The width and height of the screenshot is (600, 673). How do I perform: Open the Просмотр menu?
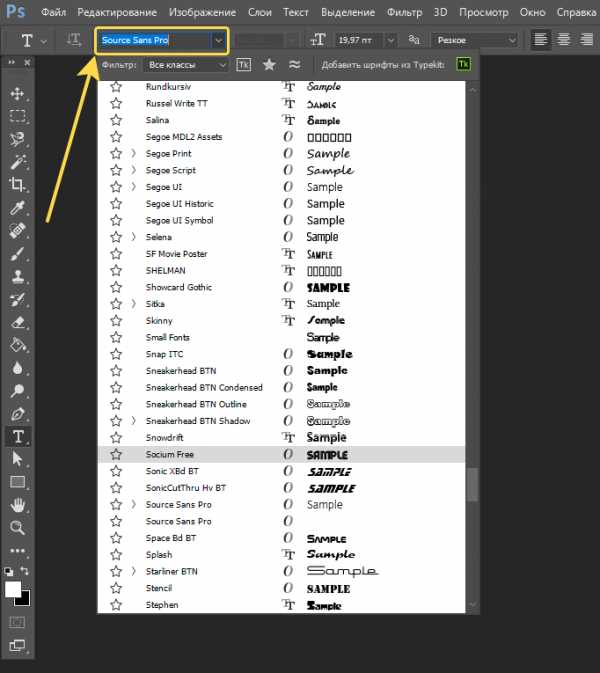click(484, 12)
